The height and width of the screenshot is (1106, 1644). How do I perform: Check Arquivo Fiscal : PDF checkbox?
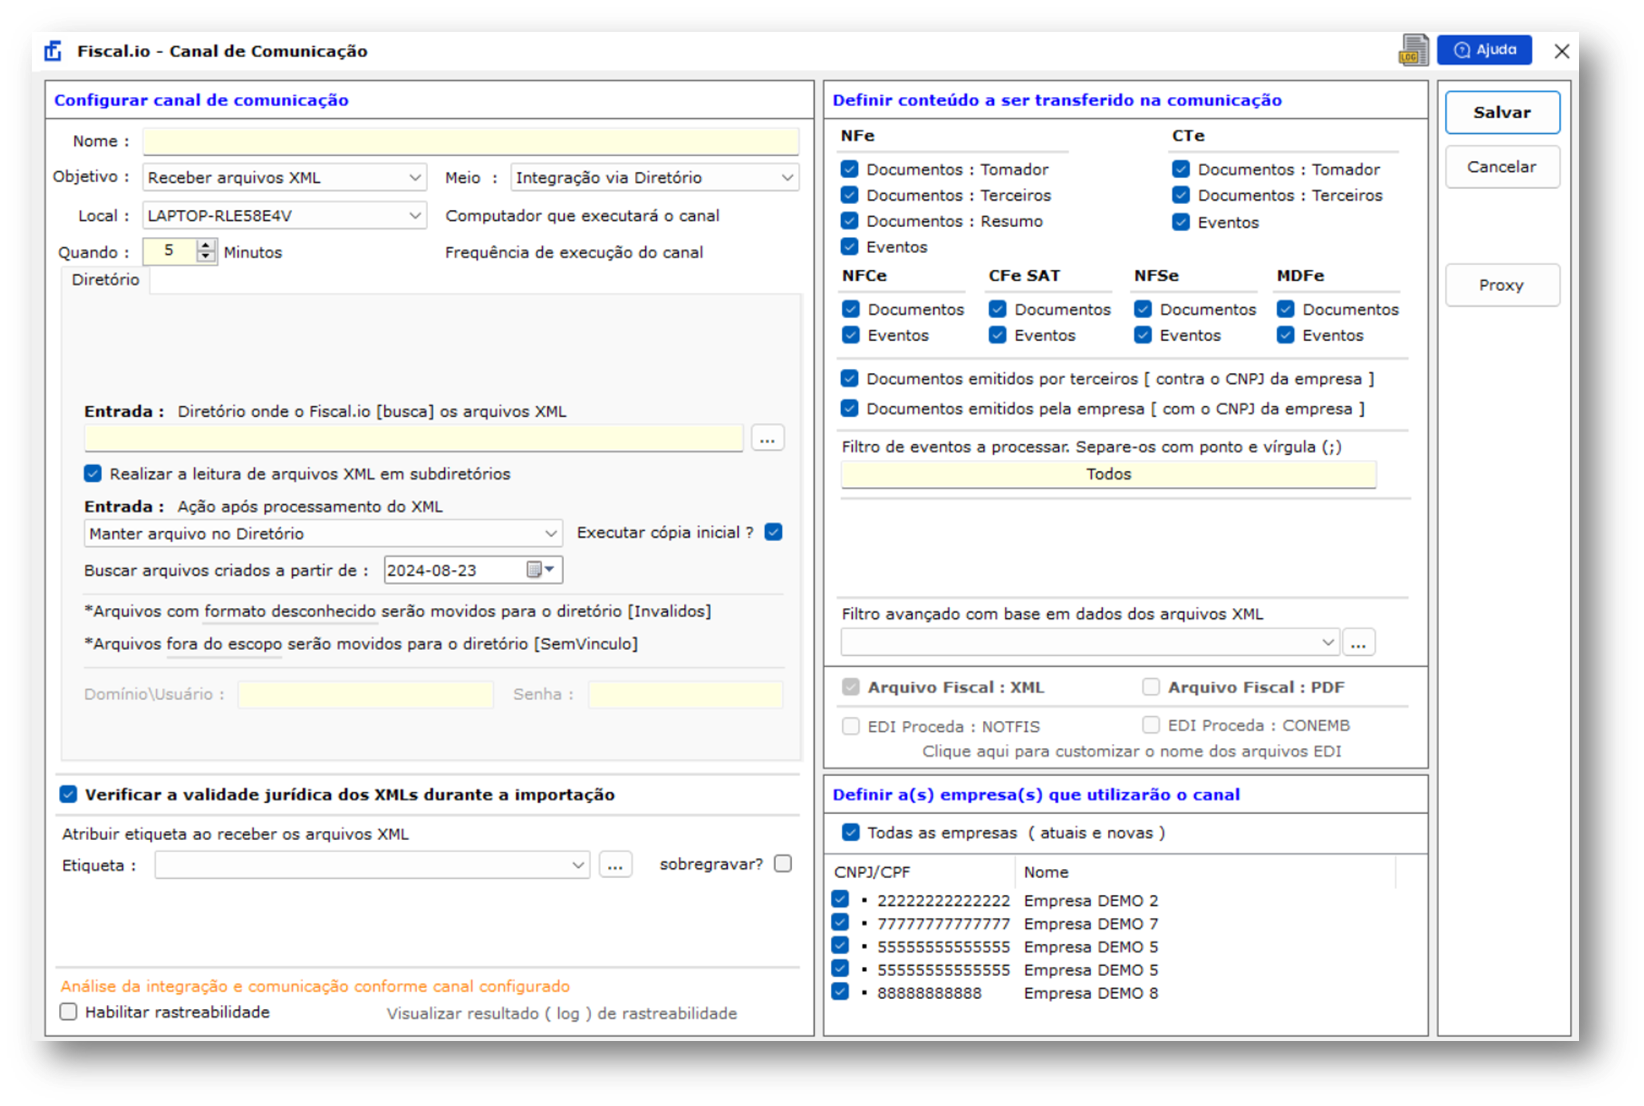[1151, 686]
